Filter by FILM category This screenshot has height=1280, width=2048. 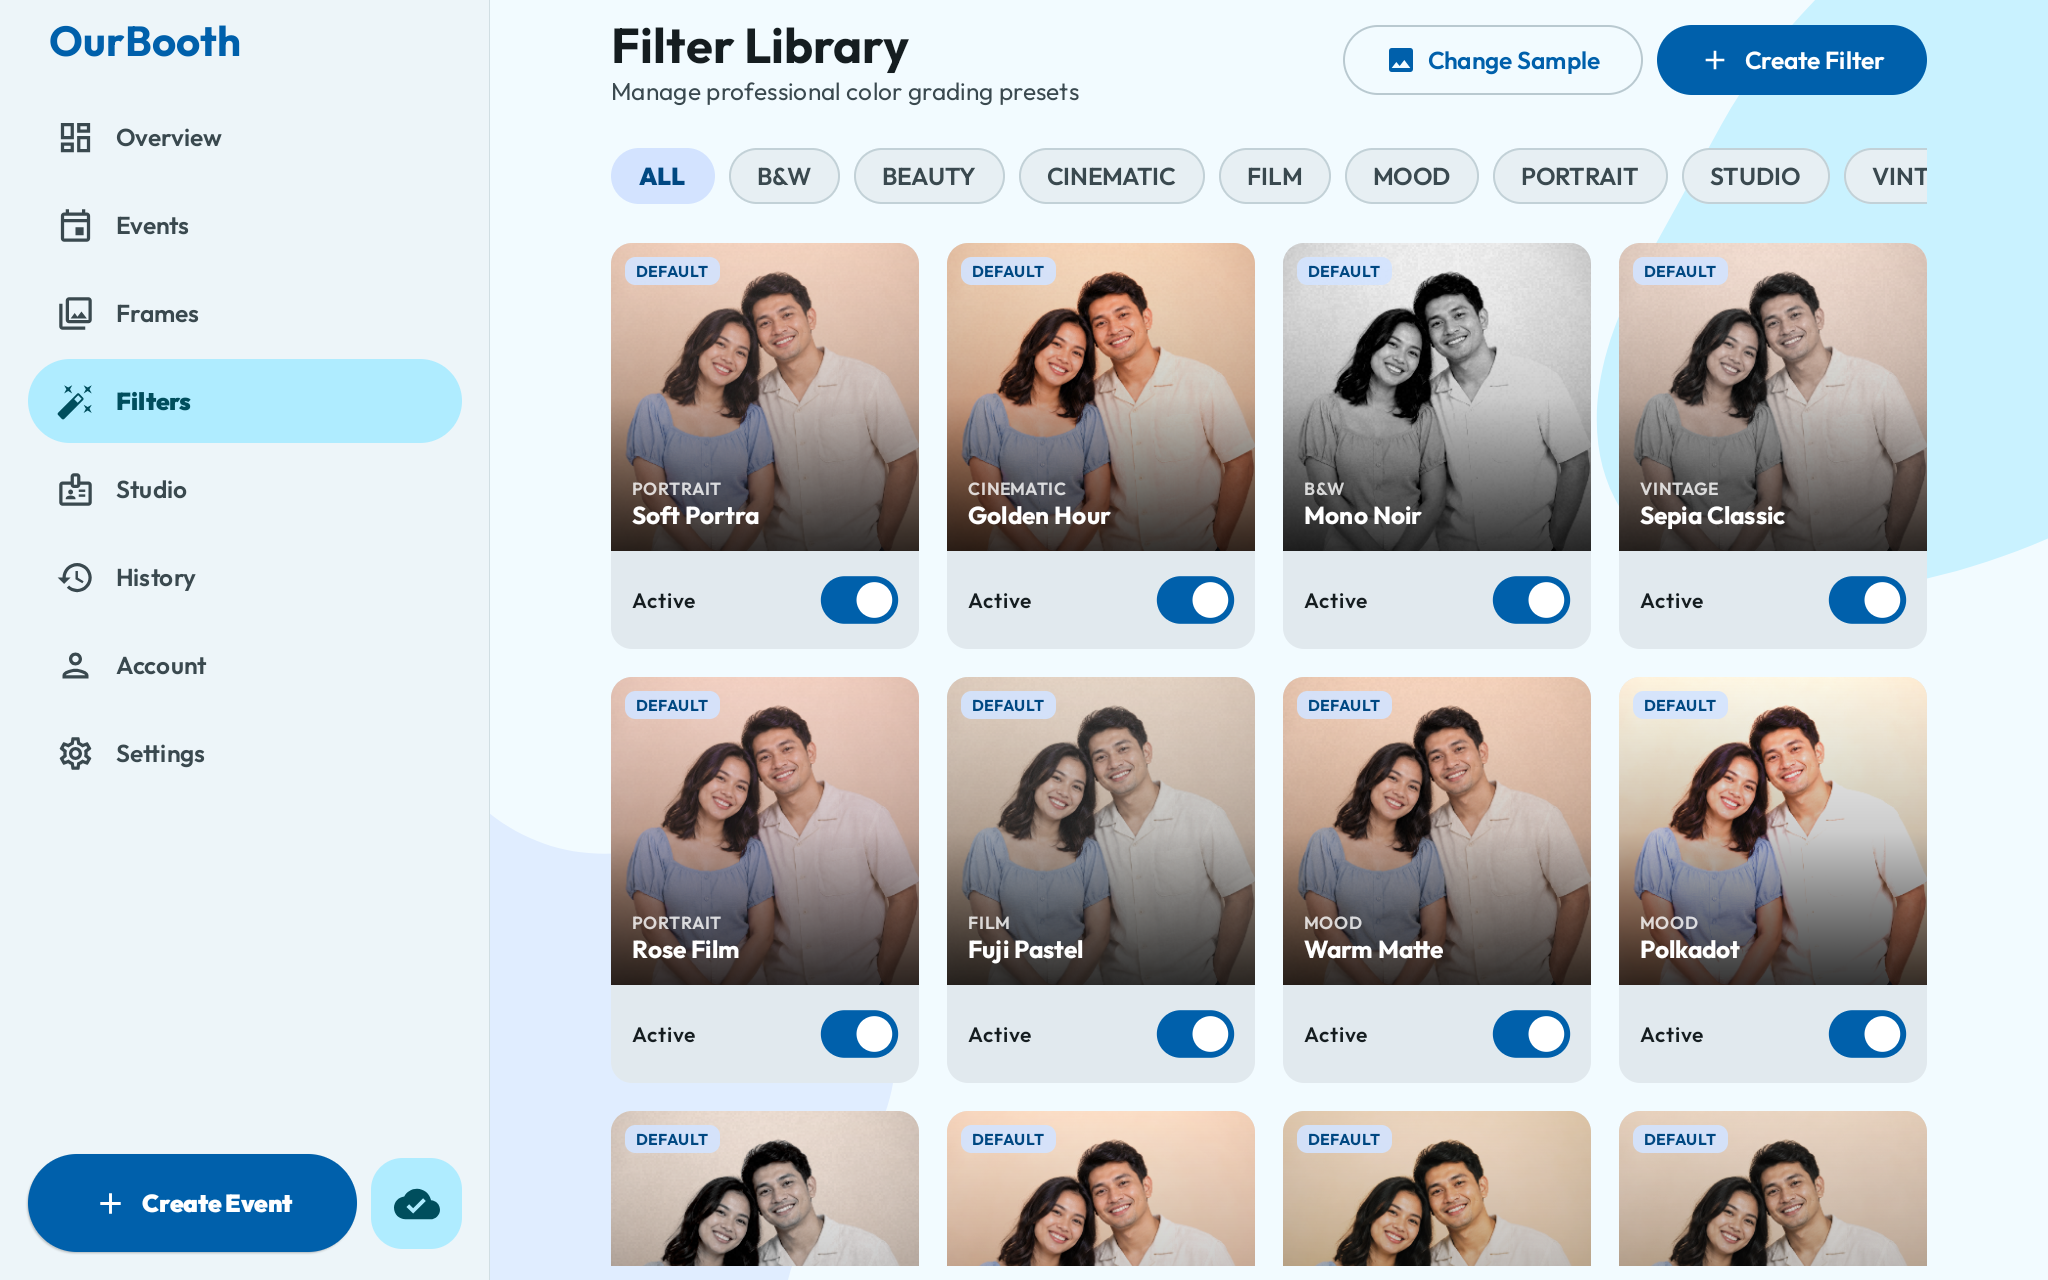tap(1274, 176)
